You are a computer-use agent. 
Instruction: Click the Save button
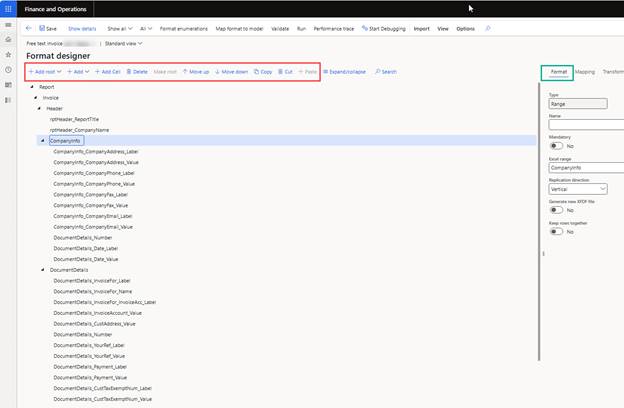(x=47, y=29)
